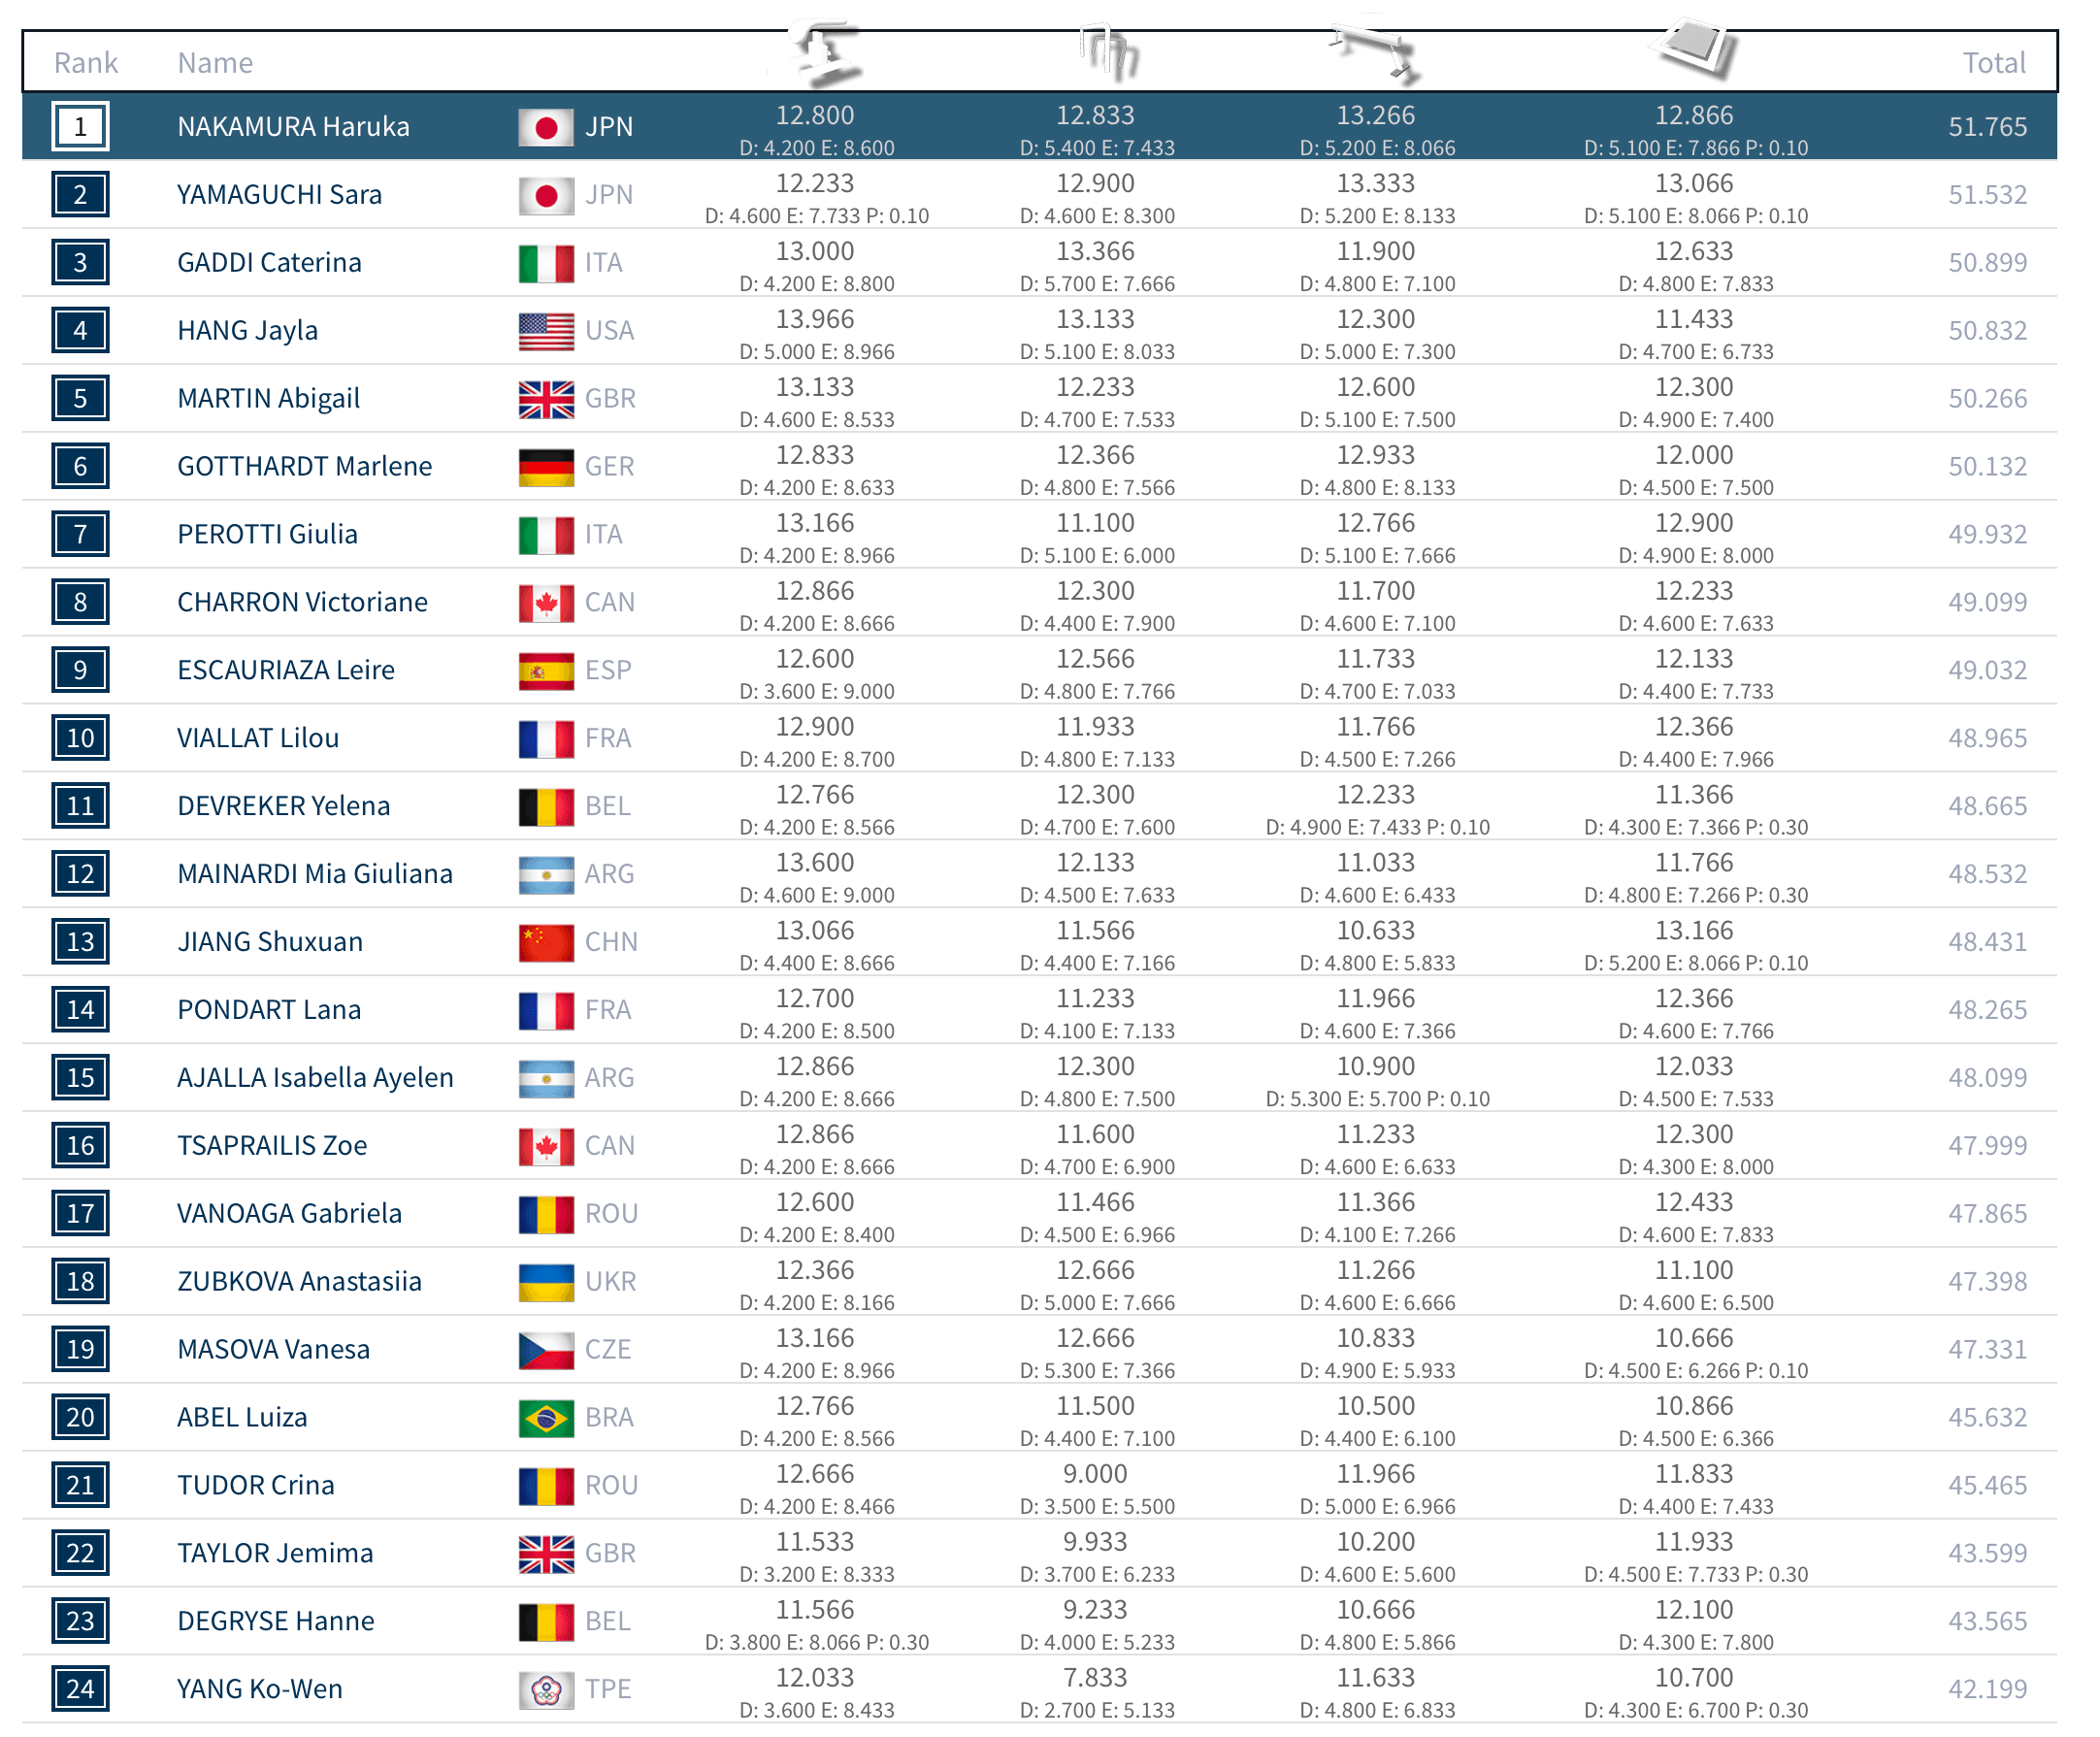Sort by the Name column header
2100x1737 pixels.
(x=215, y=63)
